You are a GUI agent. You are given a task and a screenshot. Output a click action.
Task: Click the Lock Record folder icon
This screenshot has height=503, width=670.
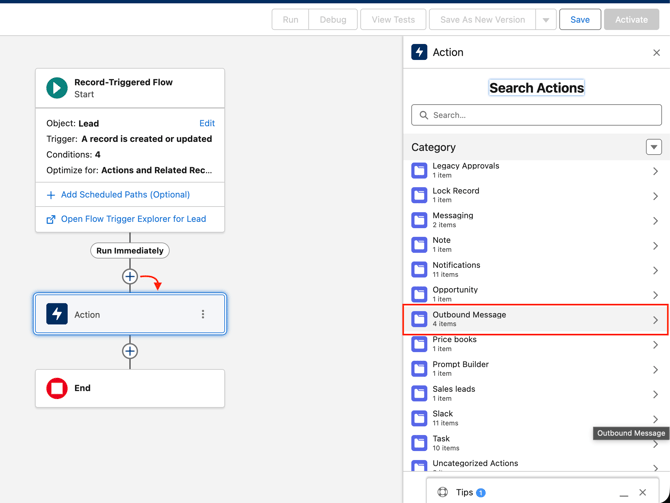(419, 195)
